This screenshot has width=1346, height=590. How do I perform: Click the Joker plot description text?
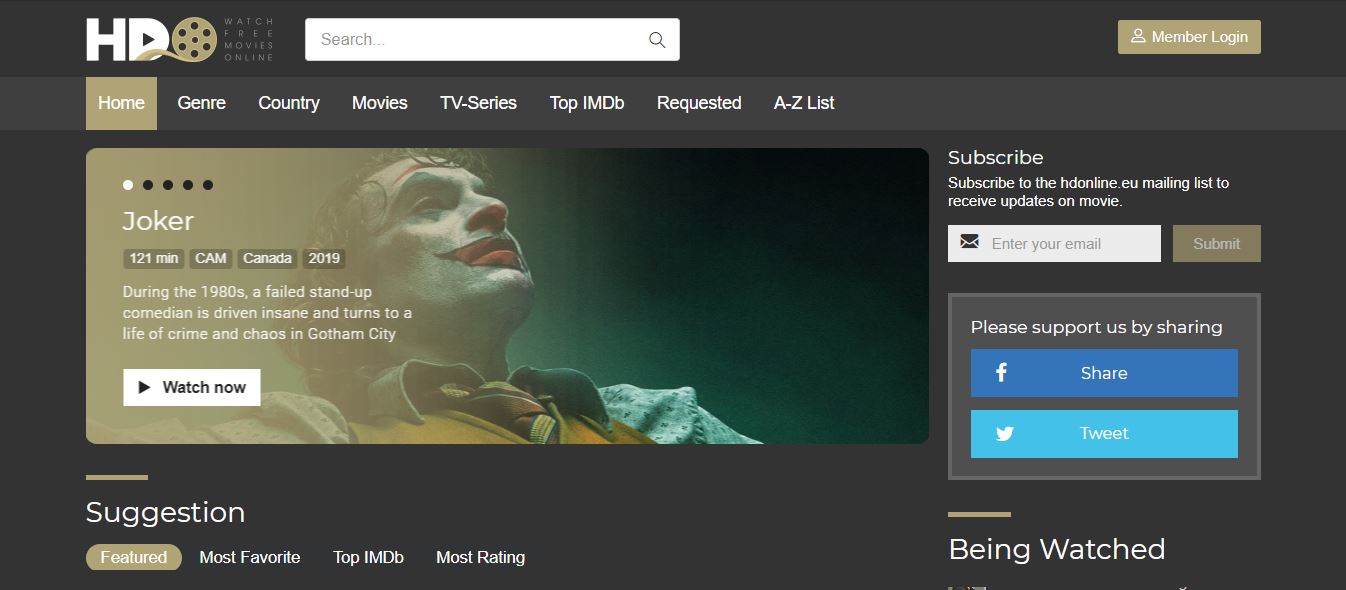coord(267,313)
